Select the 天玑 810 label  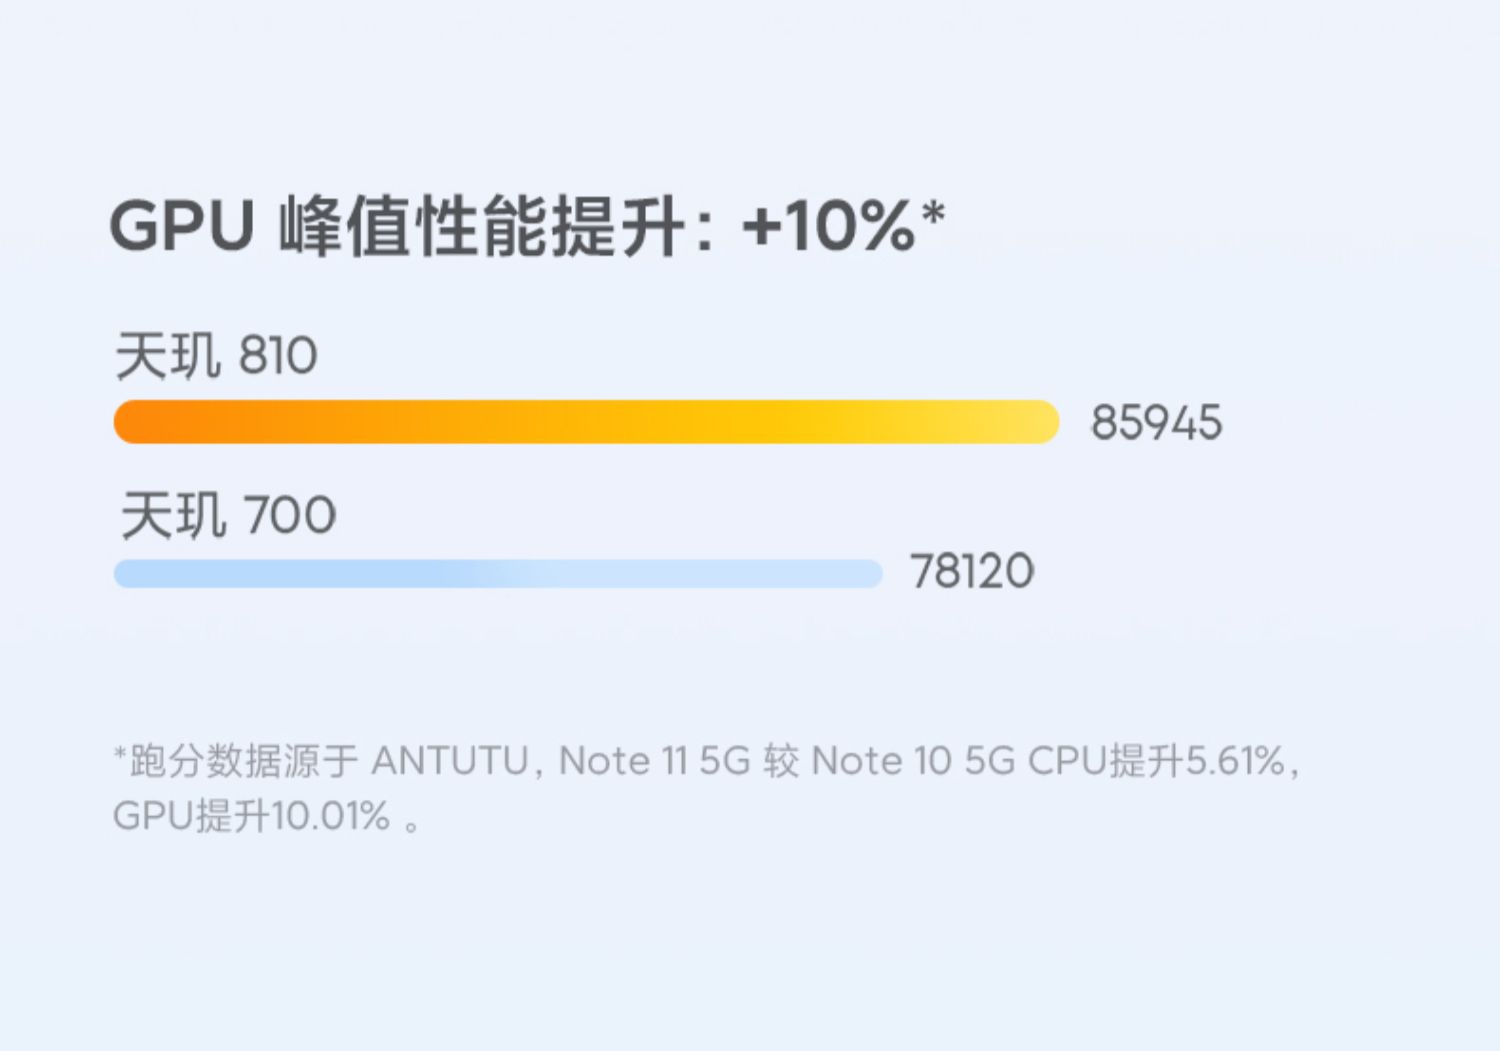[x=216, y=356]
